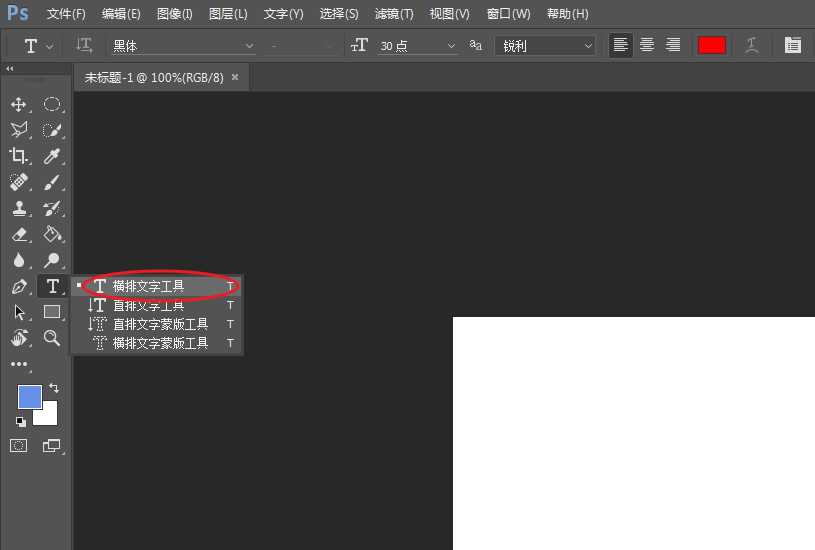815x550 pixels.
Task: Activate the Pen tool
Action: 18,287
